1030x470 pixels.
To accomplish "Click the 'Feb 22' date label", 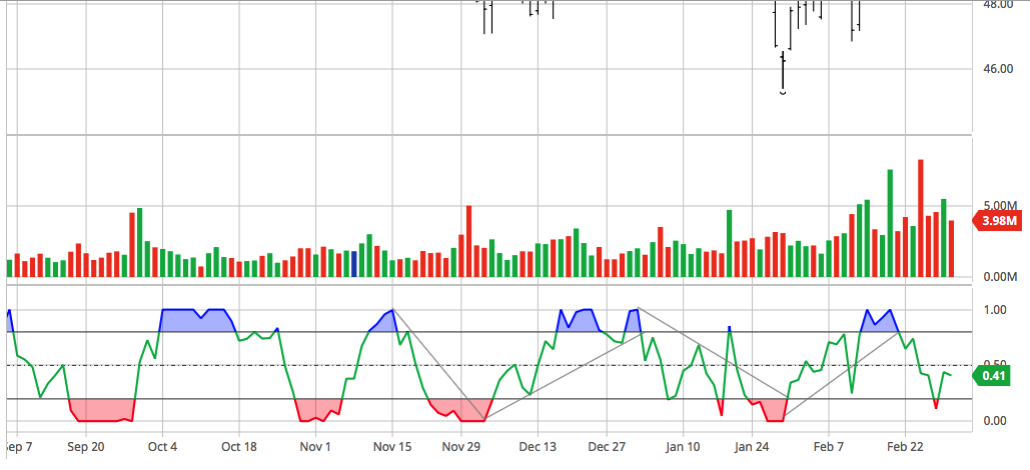I will coord(905,446).
